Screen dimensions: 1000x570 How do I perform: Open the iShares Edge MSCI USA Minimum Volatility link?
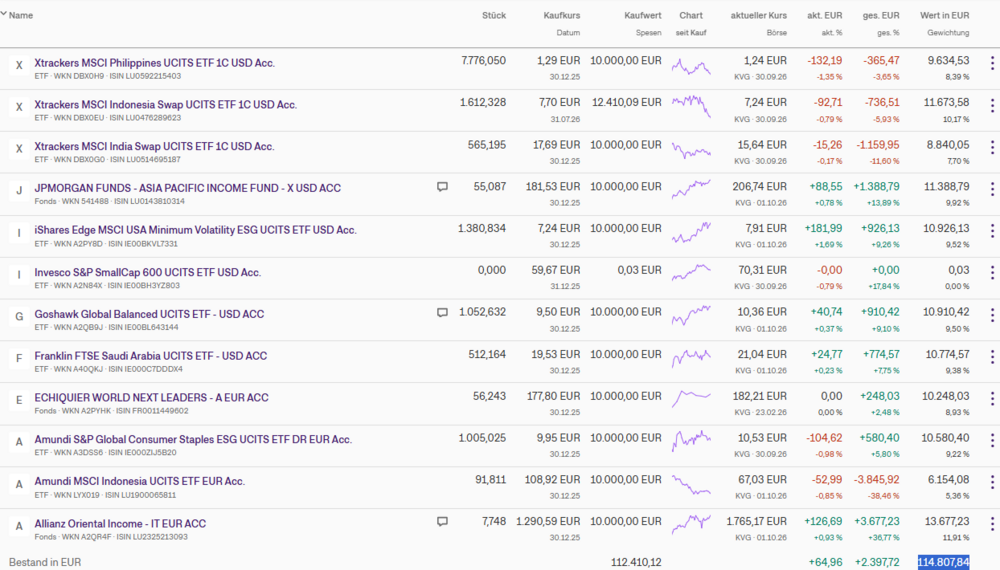[195, 230]
